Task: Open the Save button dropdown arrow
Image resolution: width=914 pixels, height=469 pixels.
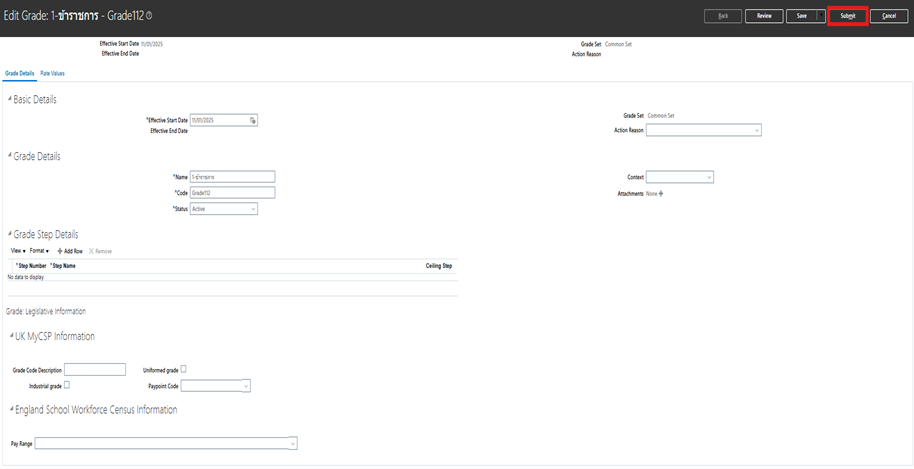Action: point(820,16)
